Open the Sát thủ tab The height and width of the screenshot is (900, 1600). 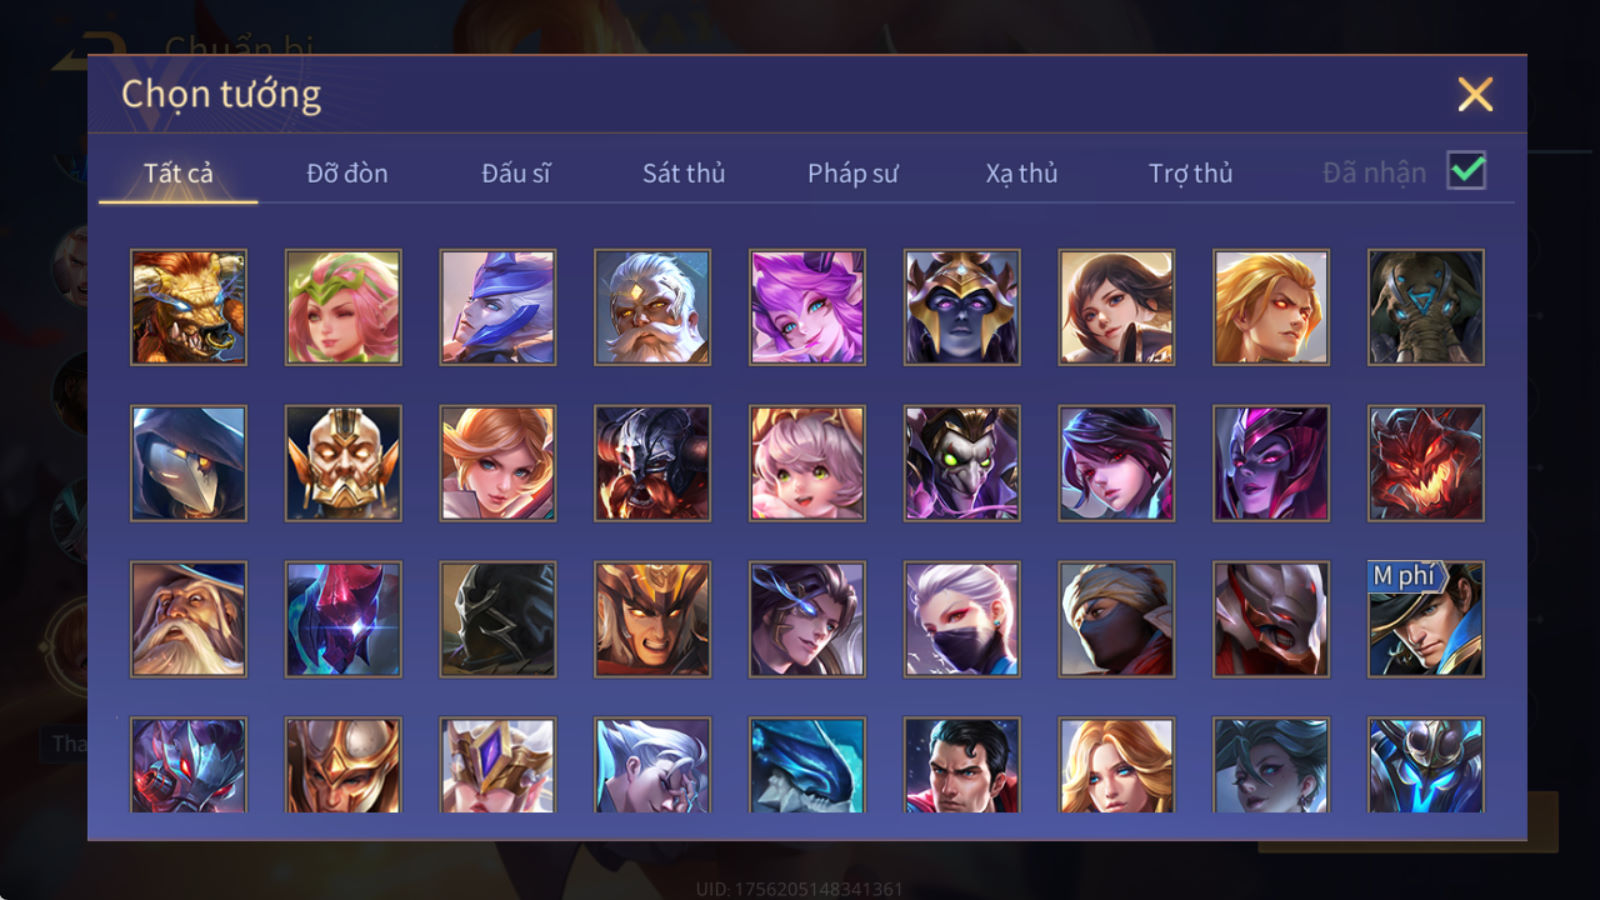click(x=684, y=173)
